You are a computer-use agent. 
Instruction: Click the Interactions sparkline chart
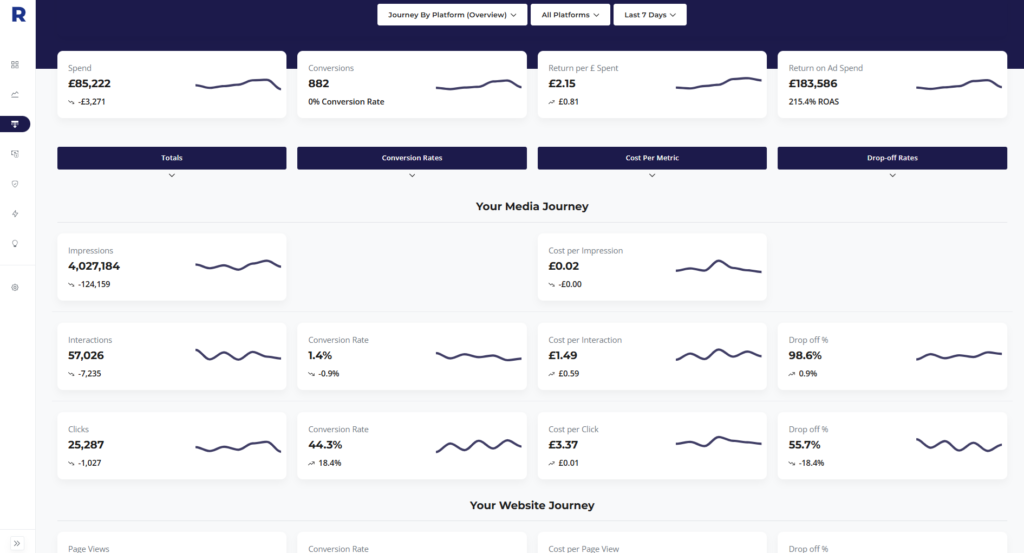pyautogui.click(x=238, y=355)
